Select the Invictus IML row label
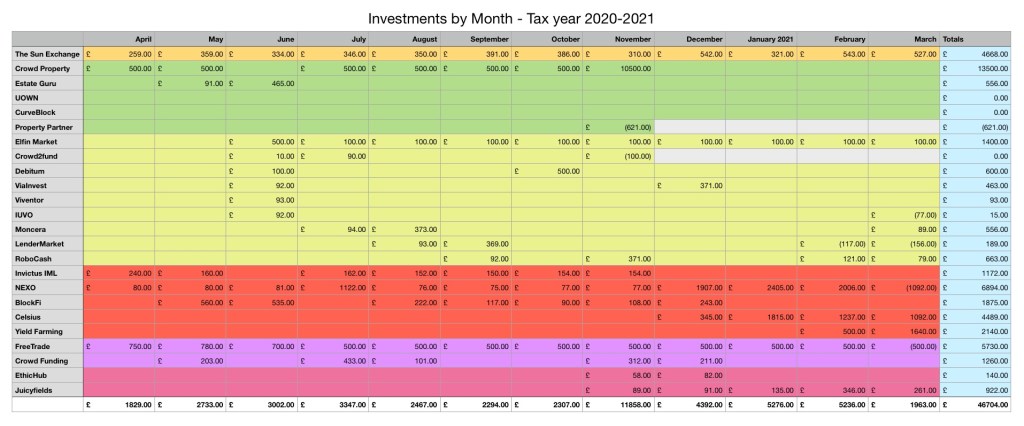 (x=38, y=273)
